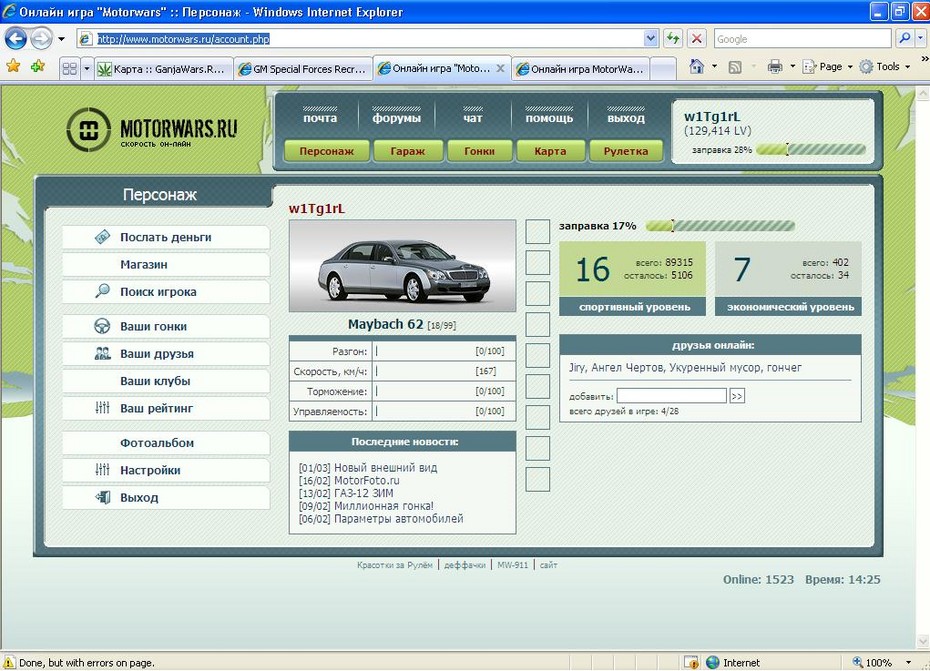Expand the Home button dropdown
This screenshot has width=930, height=671.
714,66
